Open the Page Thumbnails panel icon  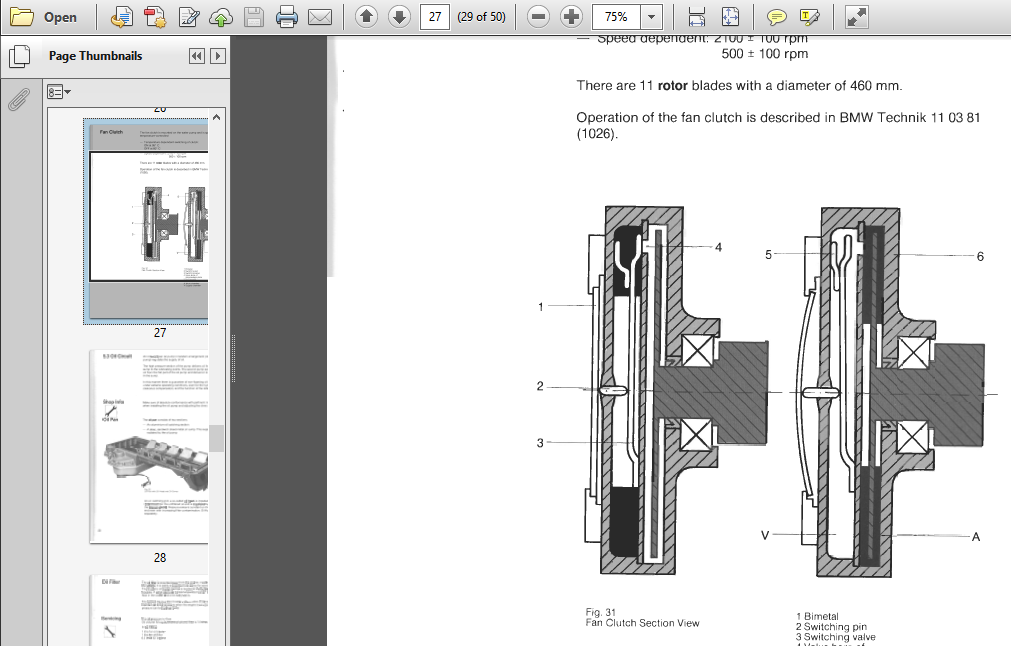pos(19,57)
